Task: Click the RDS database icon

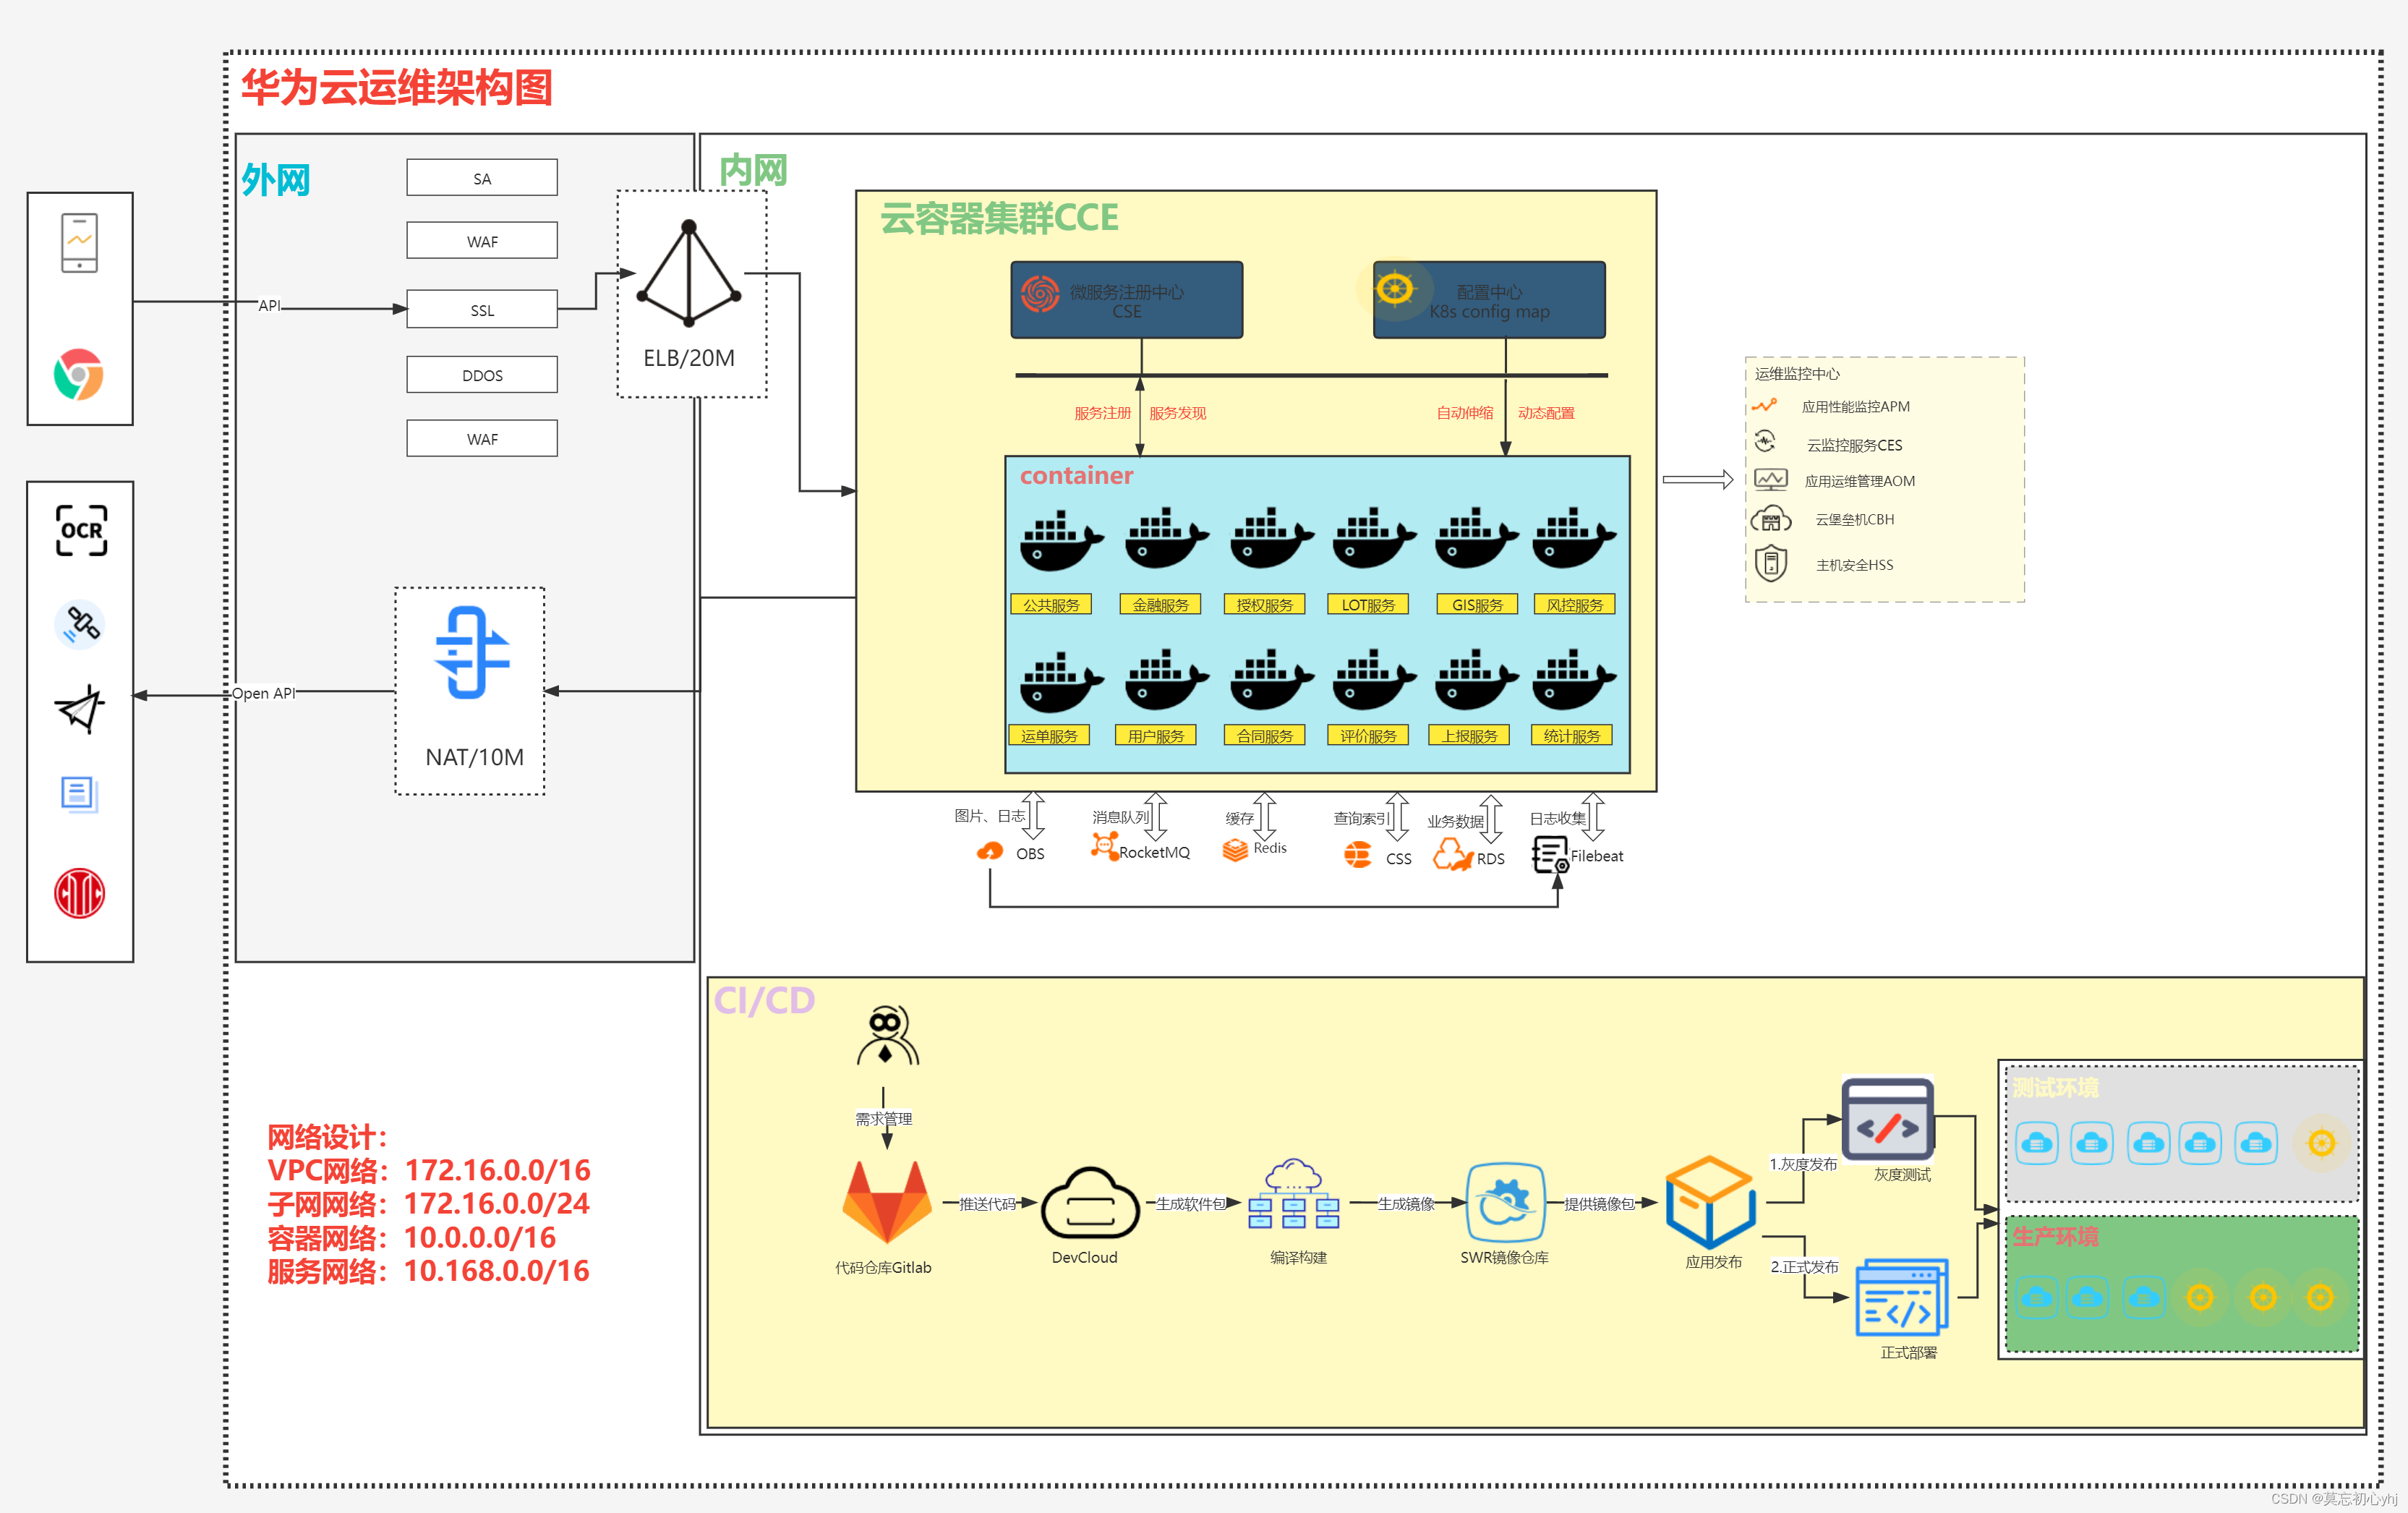Action: [1453, 855]
